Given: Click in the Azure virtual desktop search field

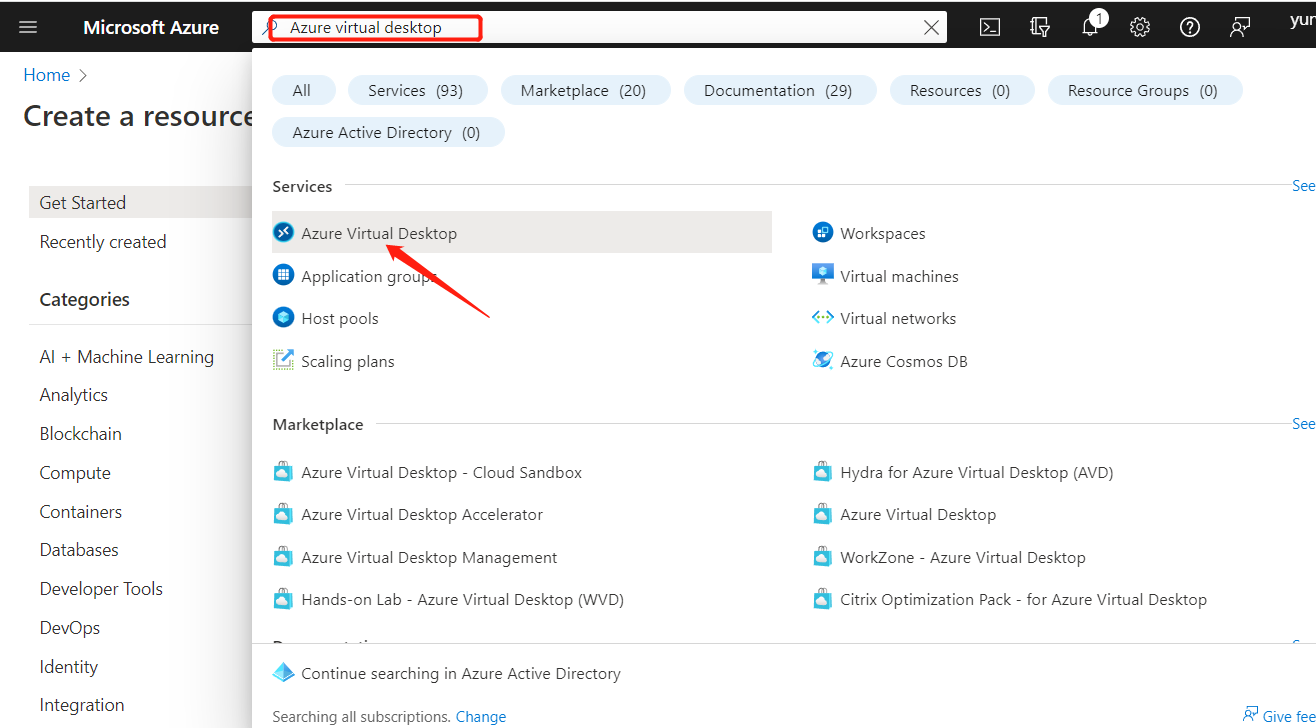Looking at the screenshot, I should click(600, 28).
